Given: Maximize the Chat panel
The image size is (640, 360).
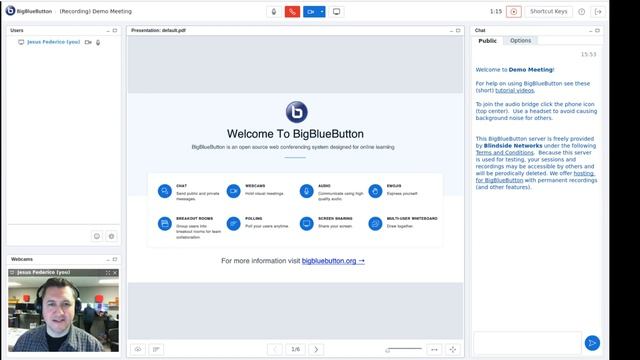Looking at the screenshot, I should (598, 31).
